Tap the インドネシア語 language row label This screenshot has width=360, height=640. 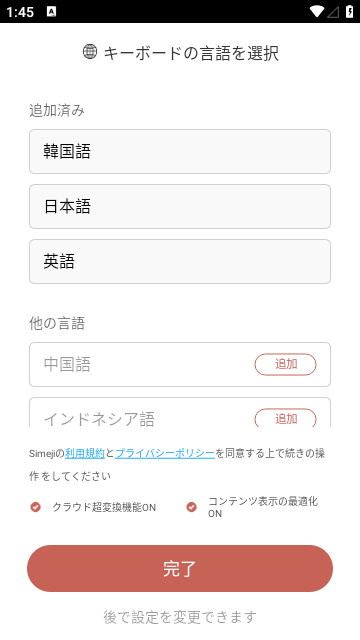(99, 419)
